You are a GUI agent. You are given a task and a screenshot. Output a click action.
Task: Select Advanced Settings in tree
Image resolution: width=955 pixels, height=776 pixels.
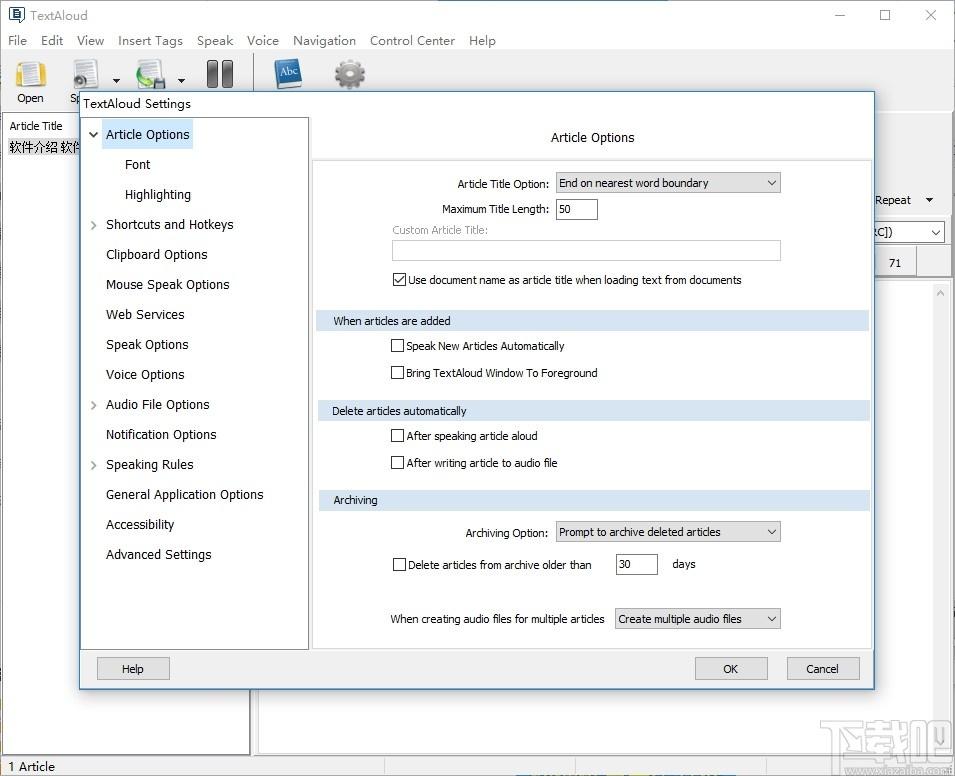tap(158, 554)
